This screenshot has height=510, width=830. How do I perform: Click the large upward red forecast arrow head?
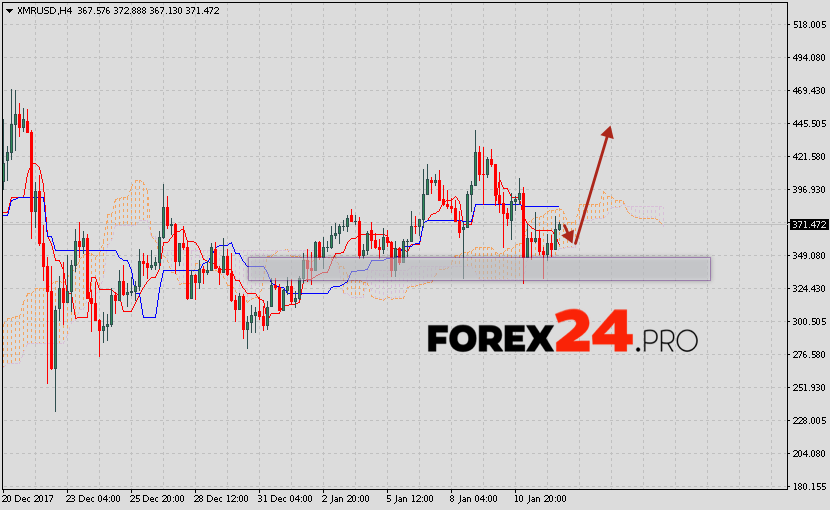[x=607, y=132]
